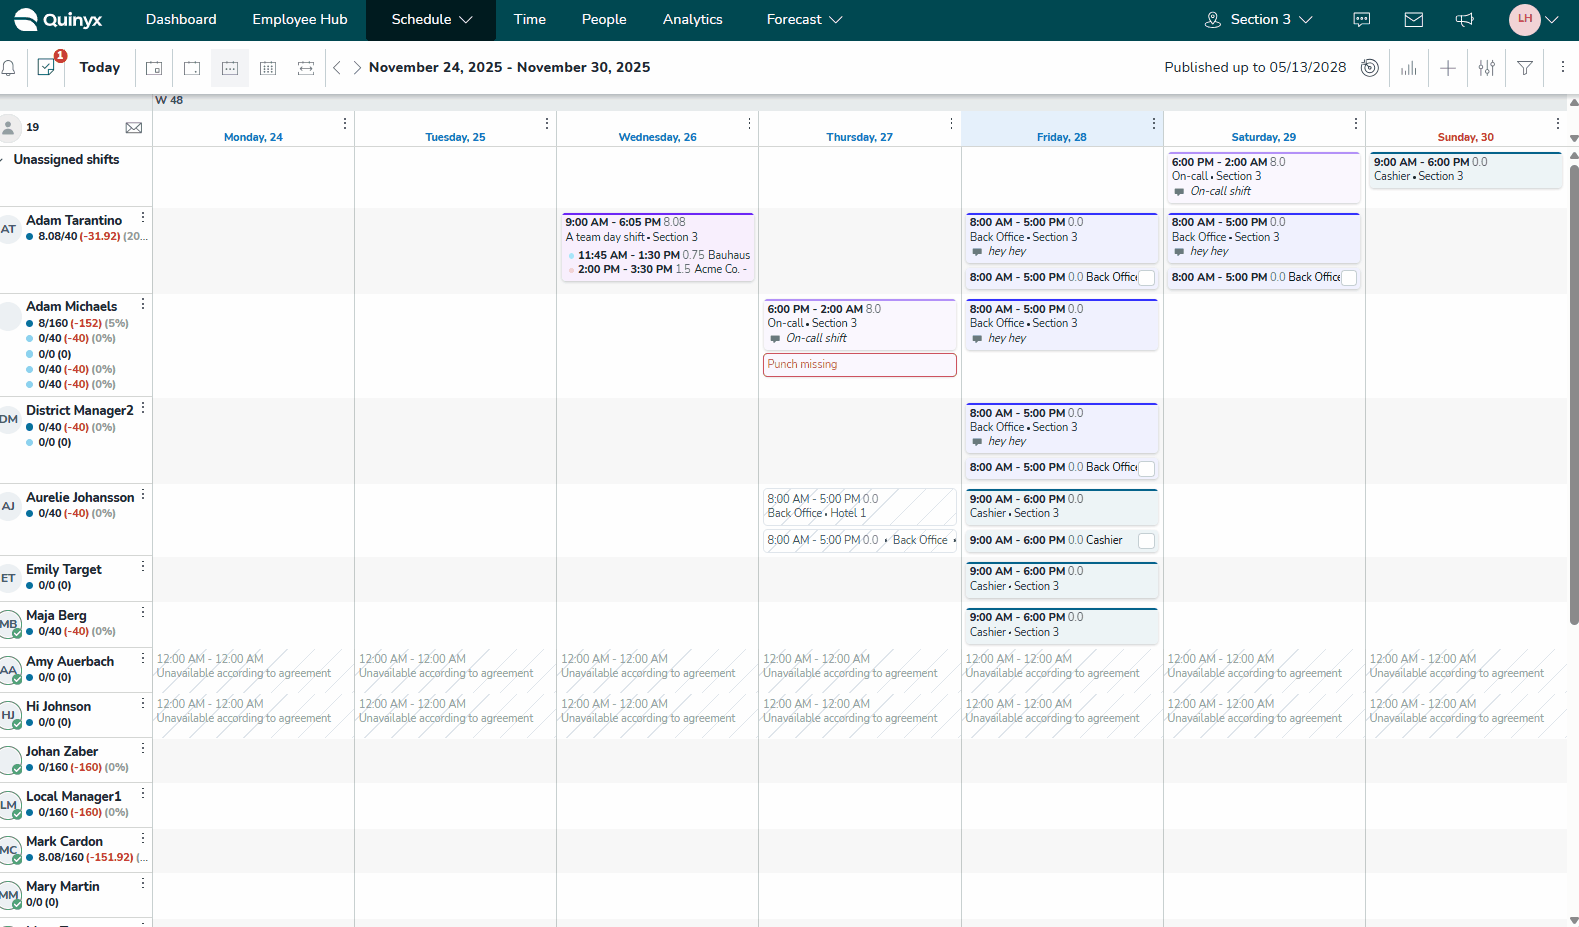Open the Forecast dropdown menu
Screen dimensions: 1579x927
click(x=804, y=20)
